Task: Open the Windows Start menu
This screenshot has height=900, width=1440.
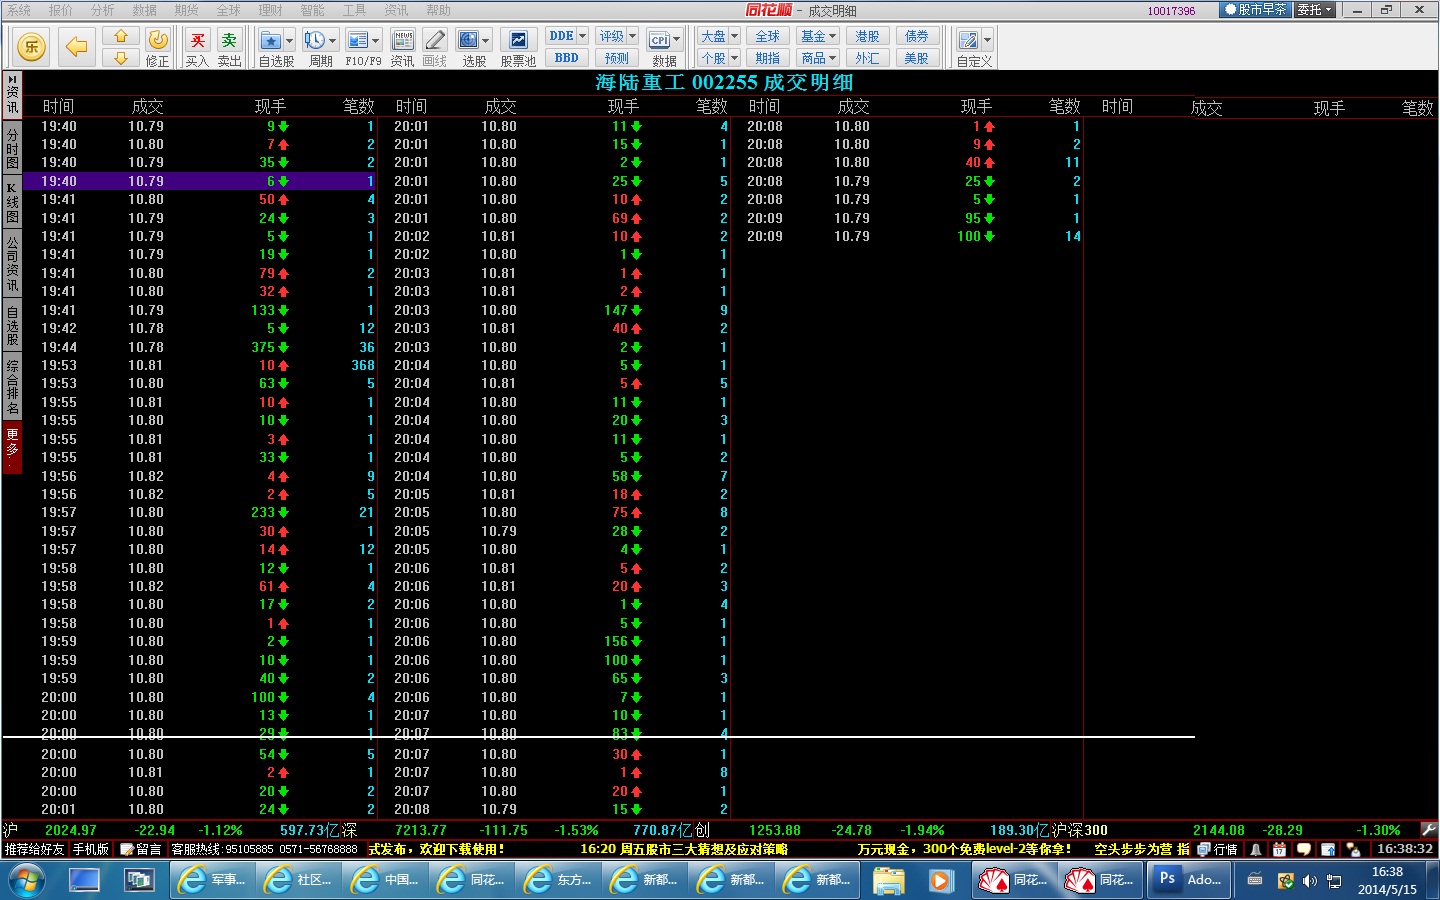Action: pyautogui.click(x=27, y=881)
